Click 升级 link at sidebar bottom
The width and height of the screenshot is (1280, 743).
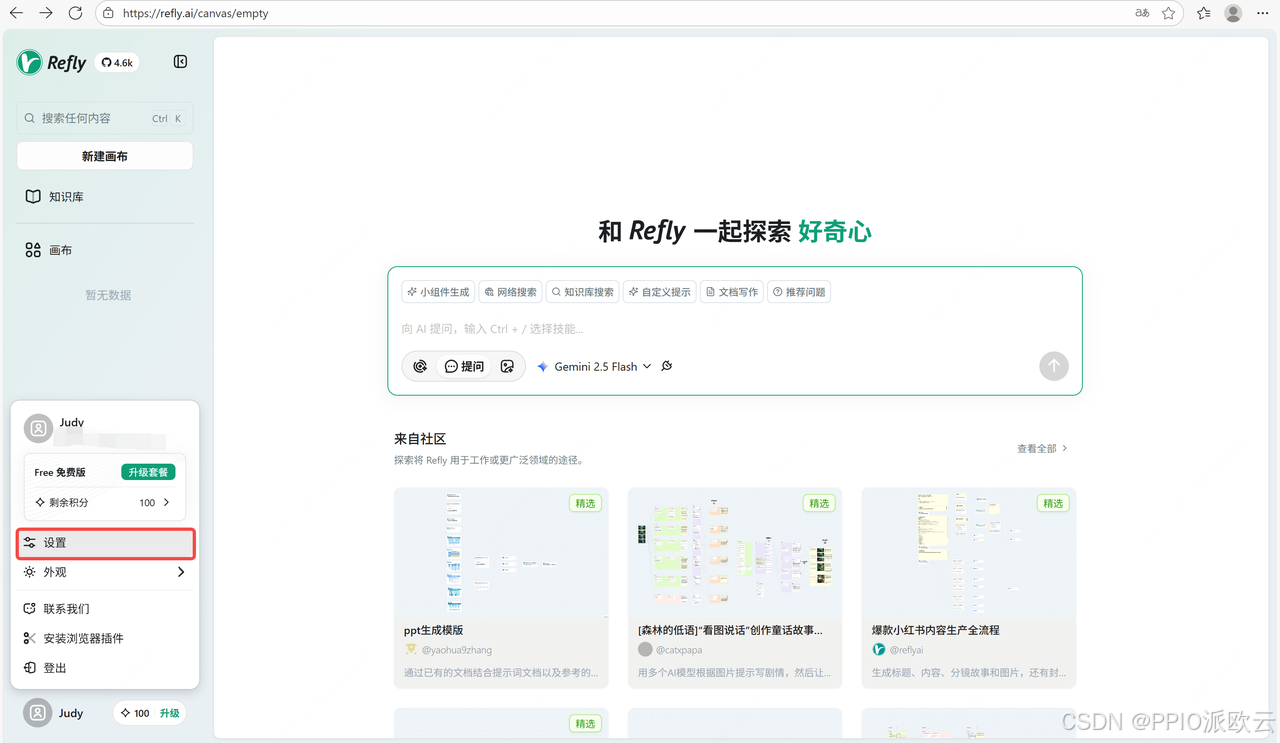tap(169, 713)
